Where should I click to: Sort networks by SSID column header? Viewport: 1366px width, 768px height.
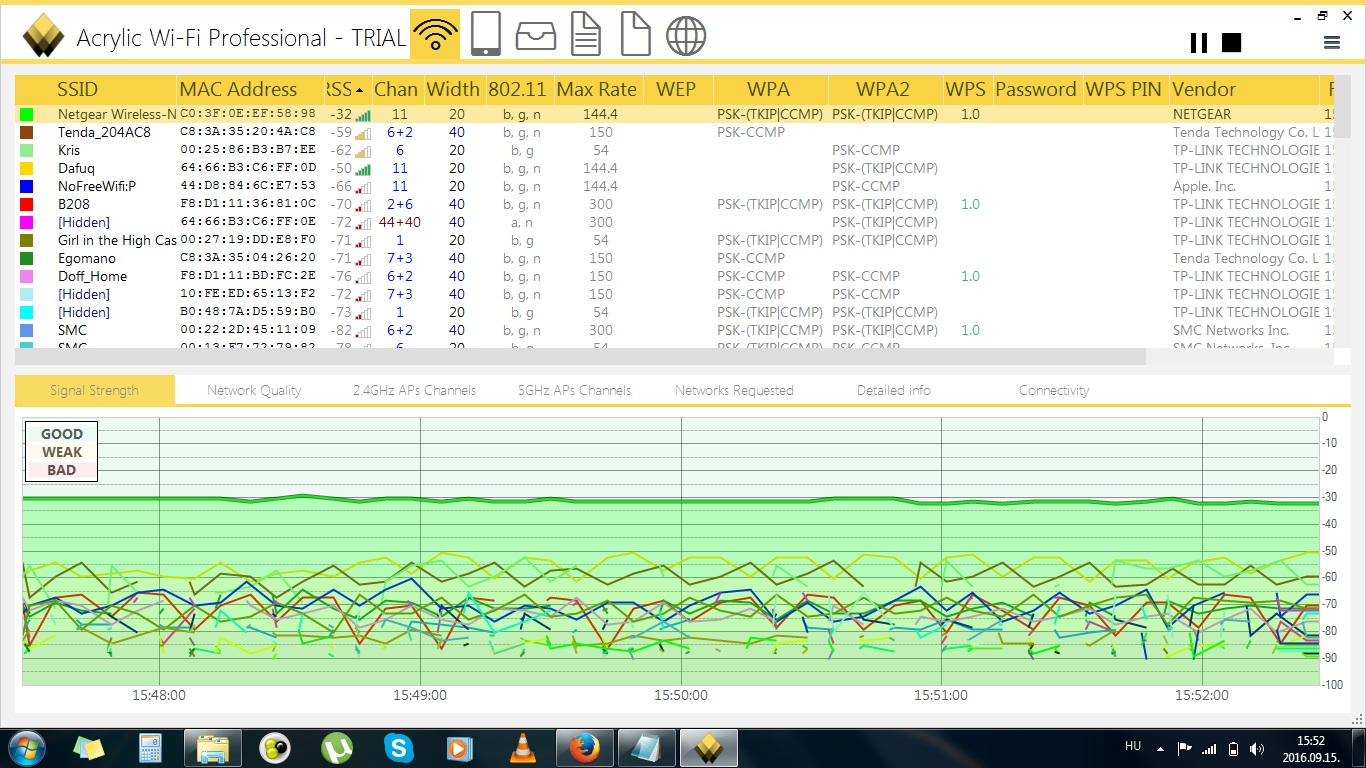point(77,89)
